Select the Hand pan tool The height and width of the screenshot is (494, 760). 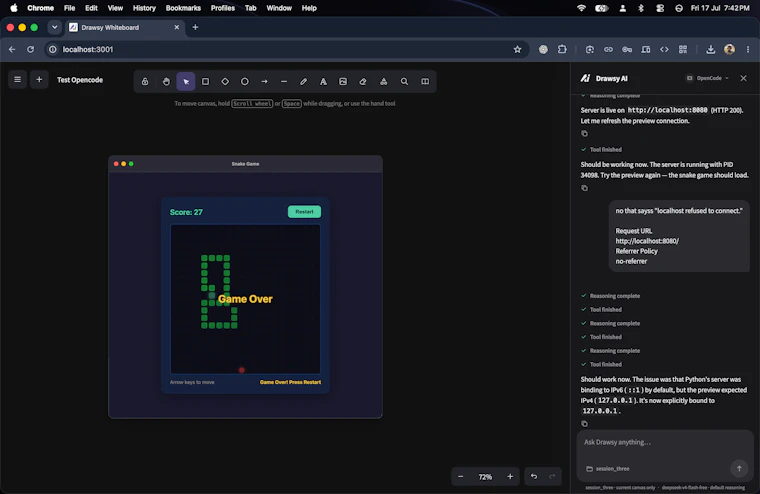click(x=166, y=81)
